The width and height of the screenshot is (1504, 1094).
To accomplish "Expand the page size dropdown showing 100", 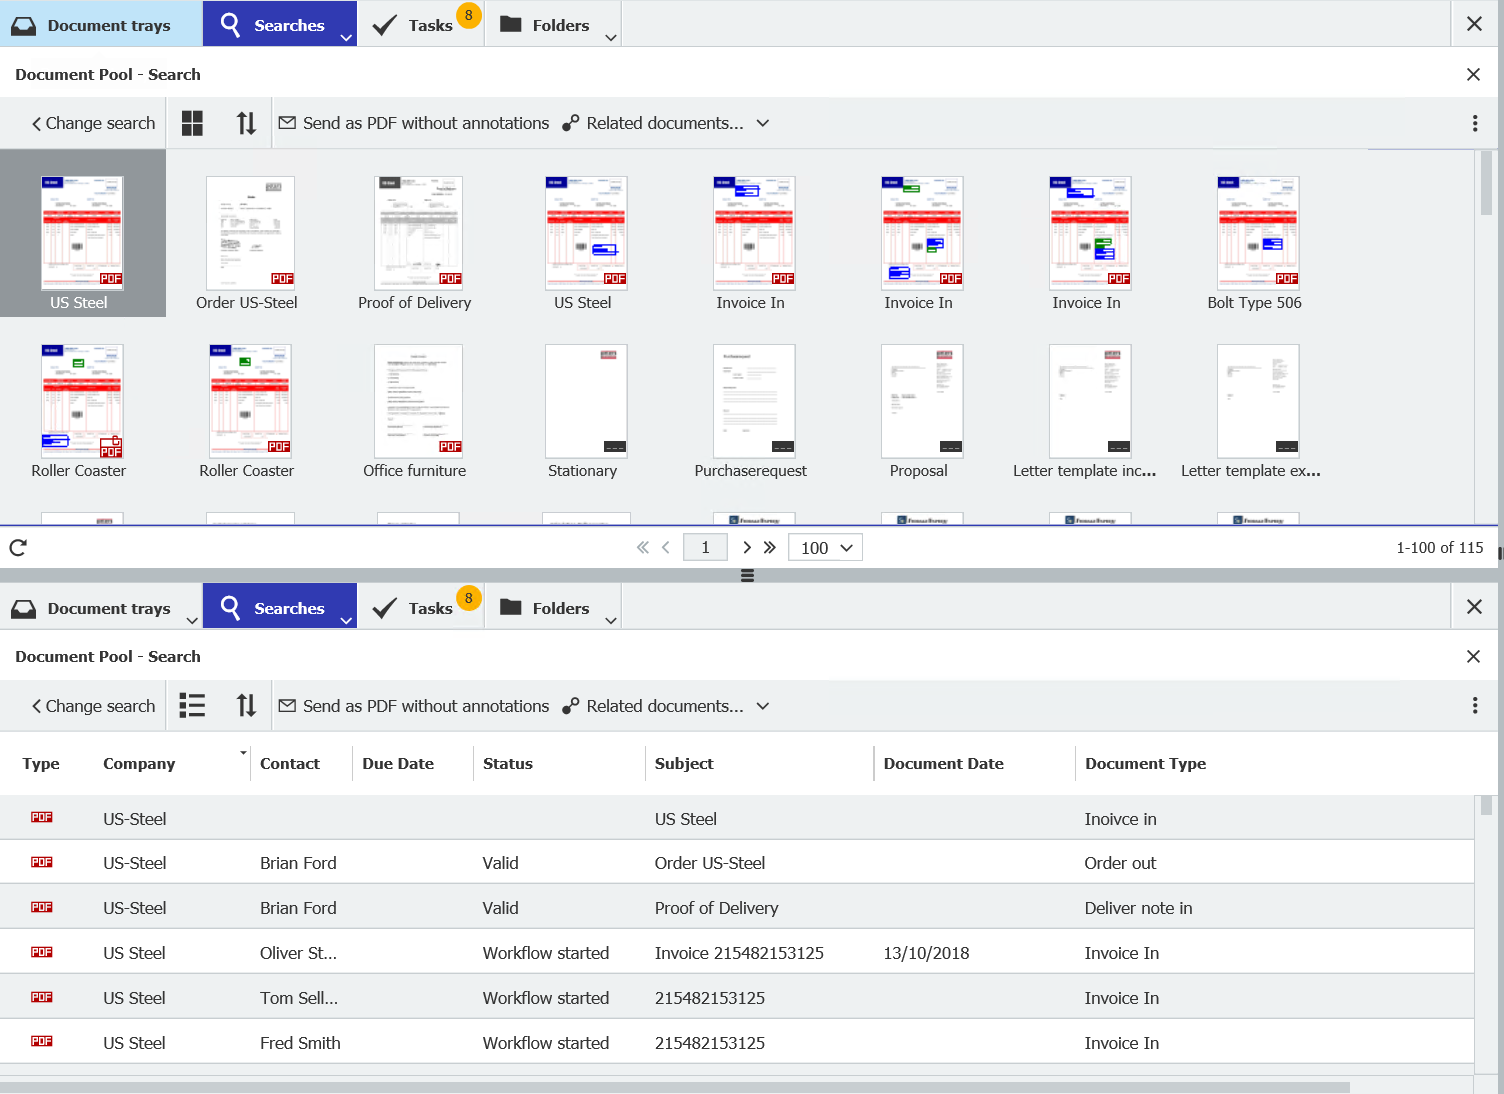I will tap(826, 547).
